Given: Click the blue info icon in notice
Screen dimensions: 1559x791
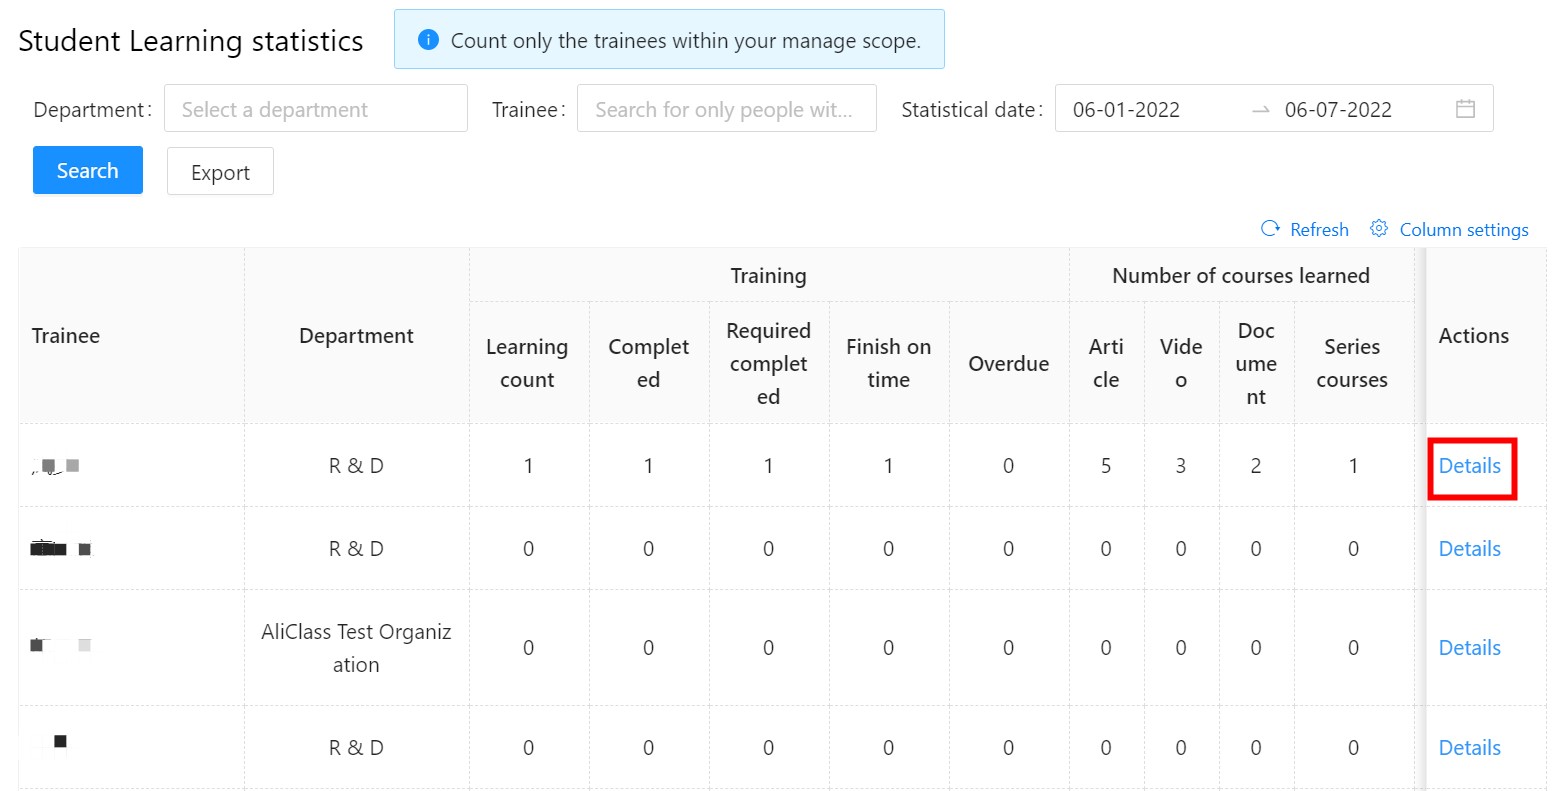Looking at the screenshot, I should [428, 40].
